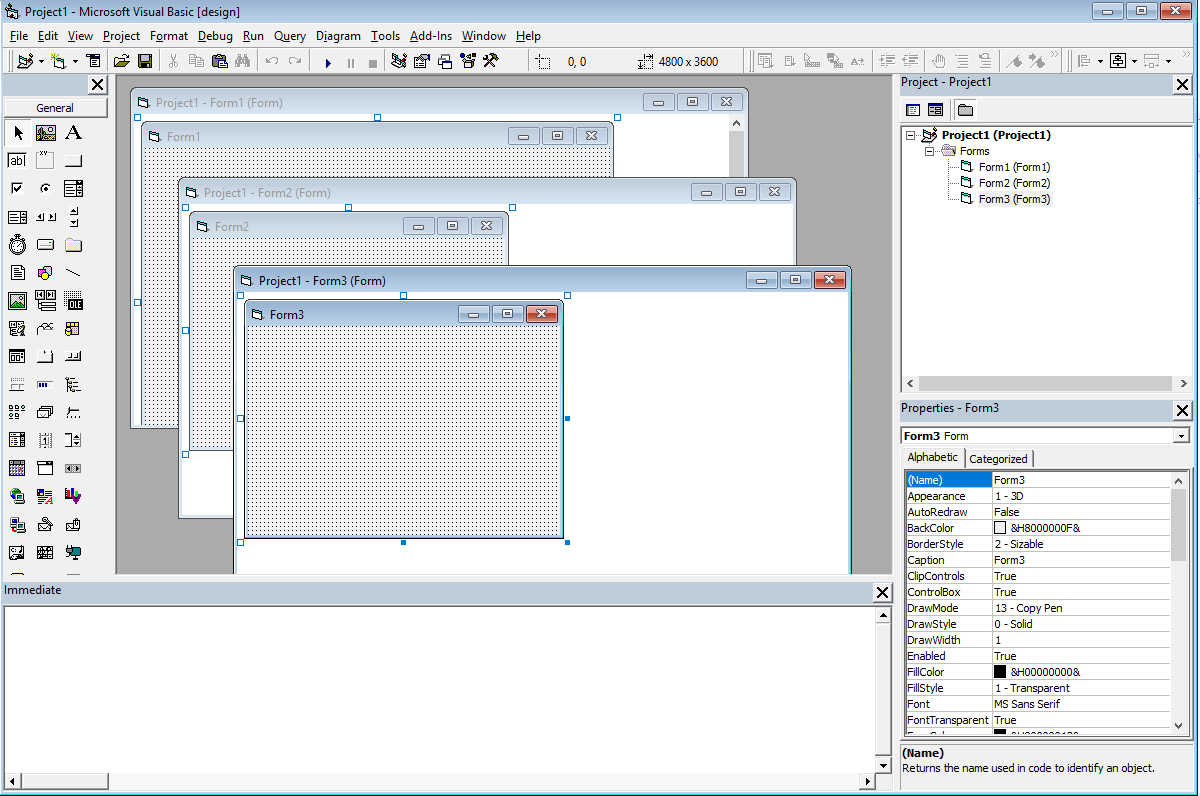
Task: Open the File menu
Action: (x=19, y=36)
